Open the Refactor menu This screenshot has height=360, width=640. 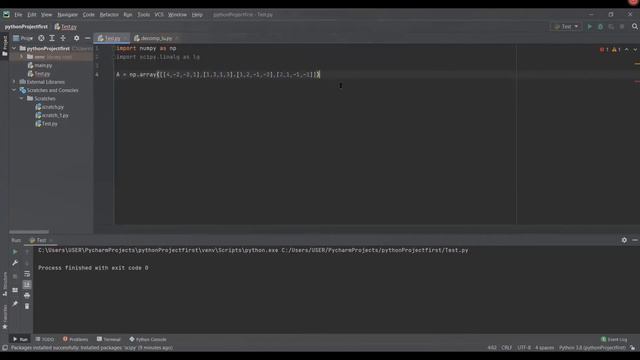[x=109, y=15]
